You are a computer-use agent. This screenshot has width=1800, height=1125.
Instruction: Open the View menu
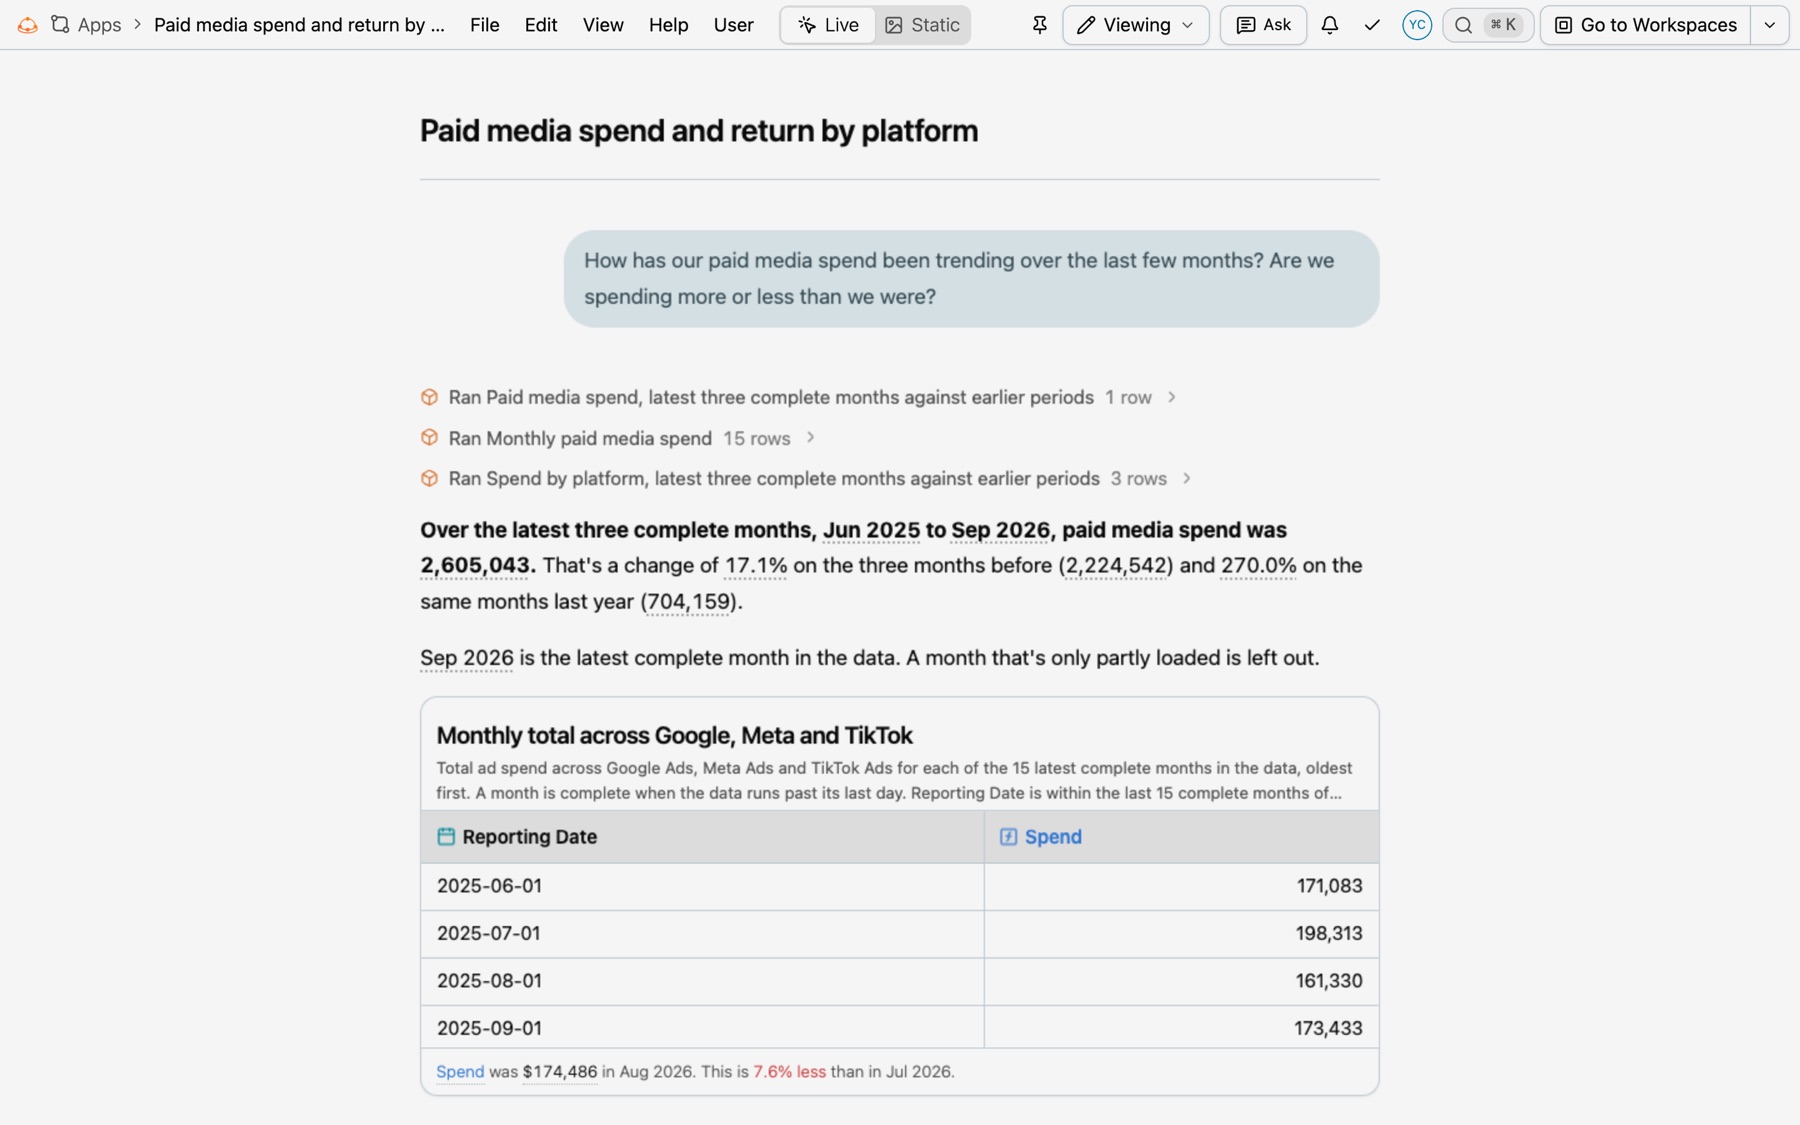pyautogui.click(x=603, y=25)
